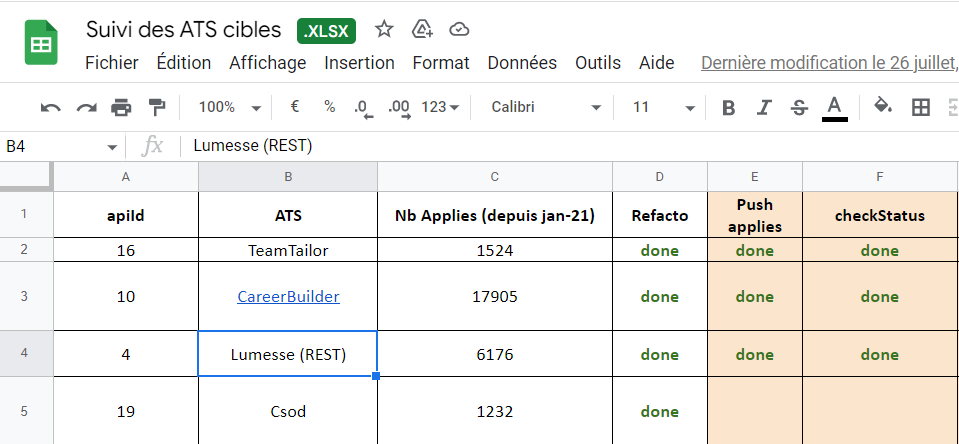The image size is (959, 444).
Task: Select the cell containing 6176
Action: click(495, 354)
